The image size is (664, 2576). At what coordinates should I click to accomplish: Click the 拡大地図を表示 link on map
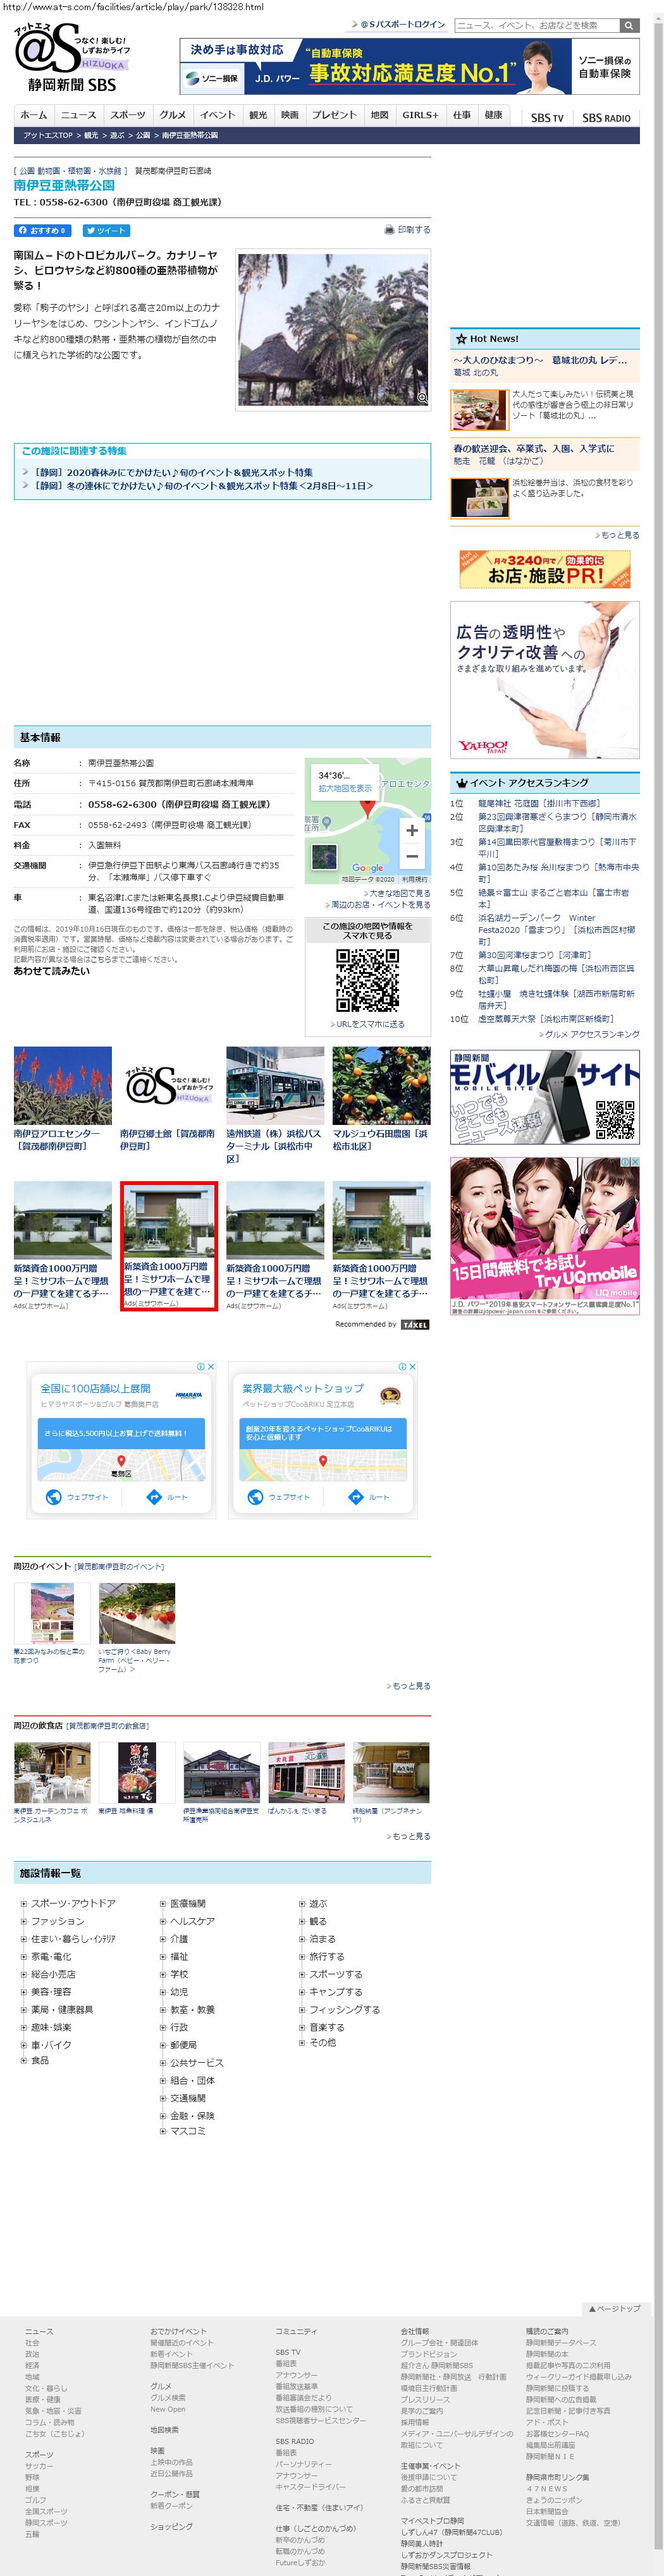[x=345, y=788]
